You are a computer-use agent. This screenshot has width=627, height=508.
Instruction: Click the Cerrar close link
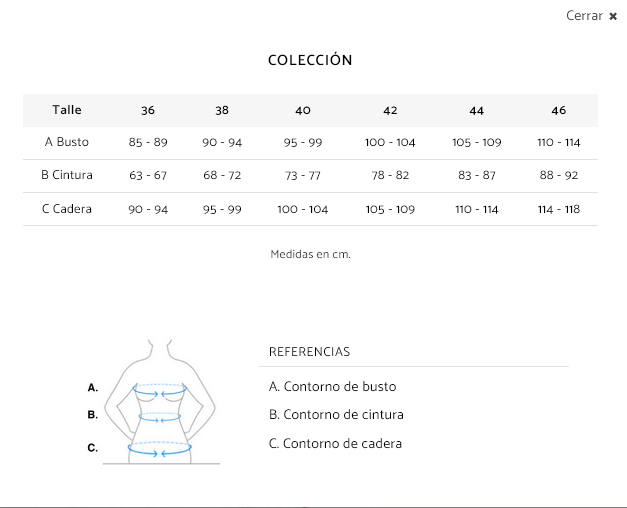point(584,16)
